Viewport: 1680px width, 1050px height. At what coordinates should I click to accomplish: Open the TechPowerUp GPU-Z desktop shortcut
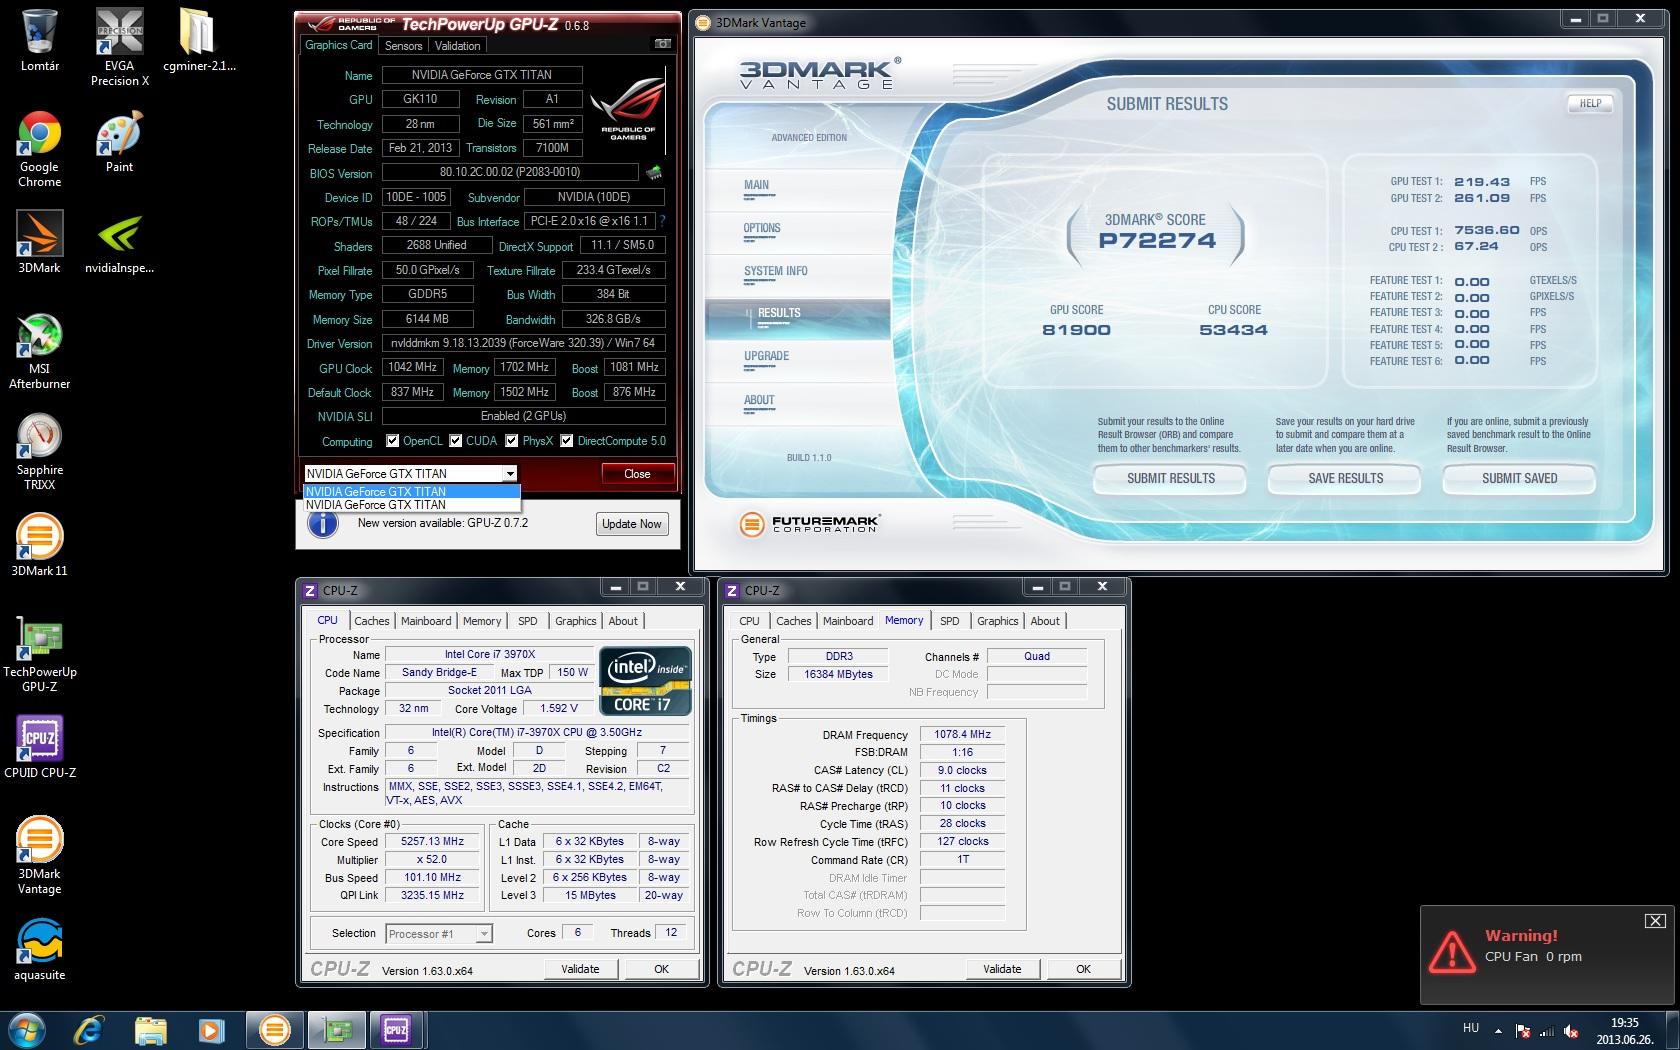point(40,654)
